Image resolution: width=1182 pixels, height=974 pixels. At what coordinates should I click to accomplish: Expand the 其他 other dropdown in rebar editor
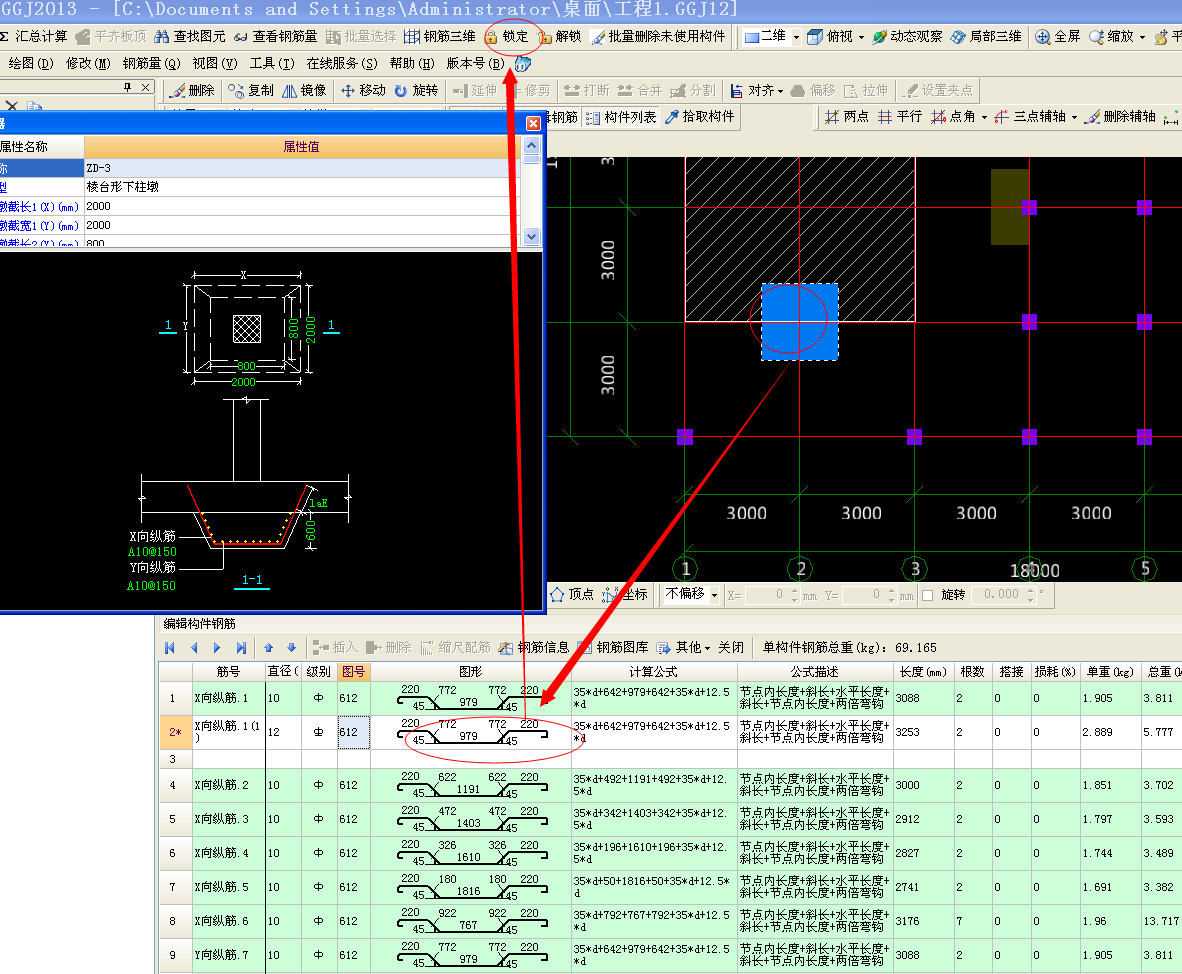coord(707,648)
